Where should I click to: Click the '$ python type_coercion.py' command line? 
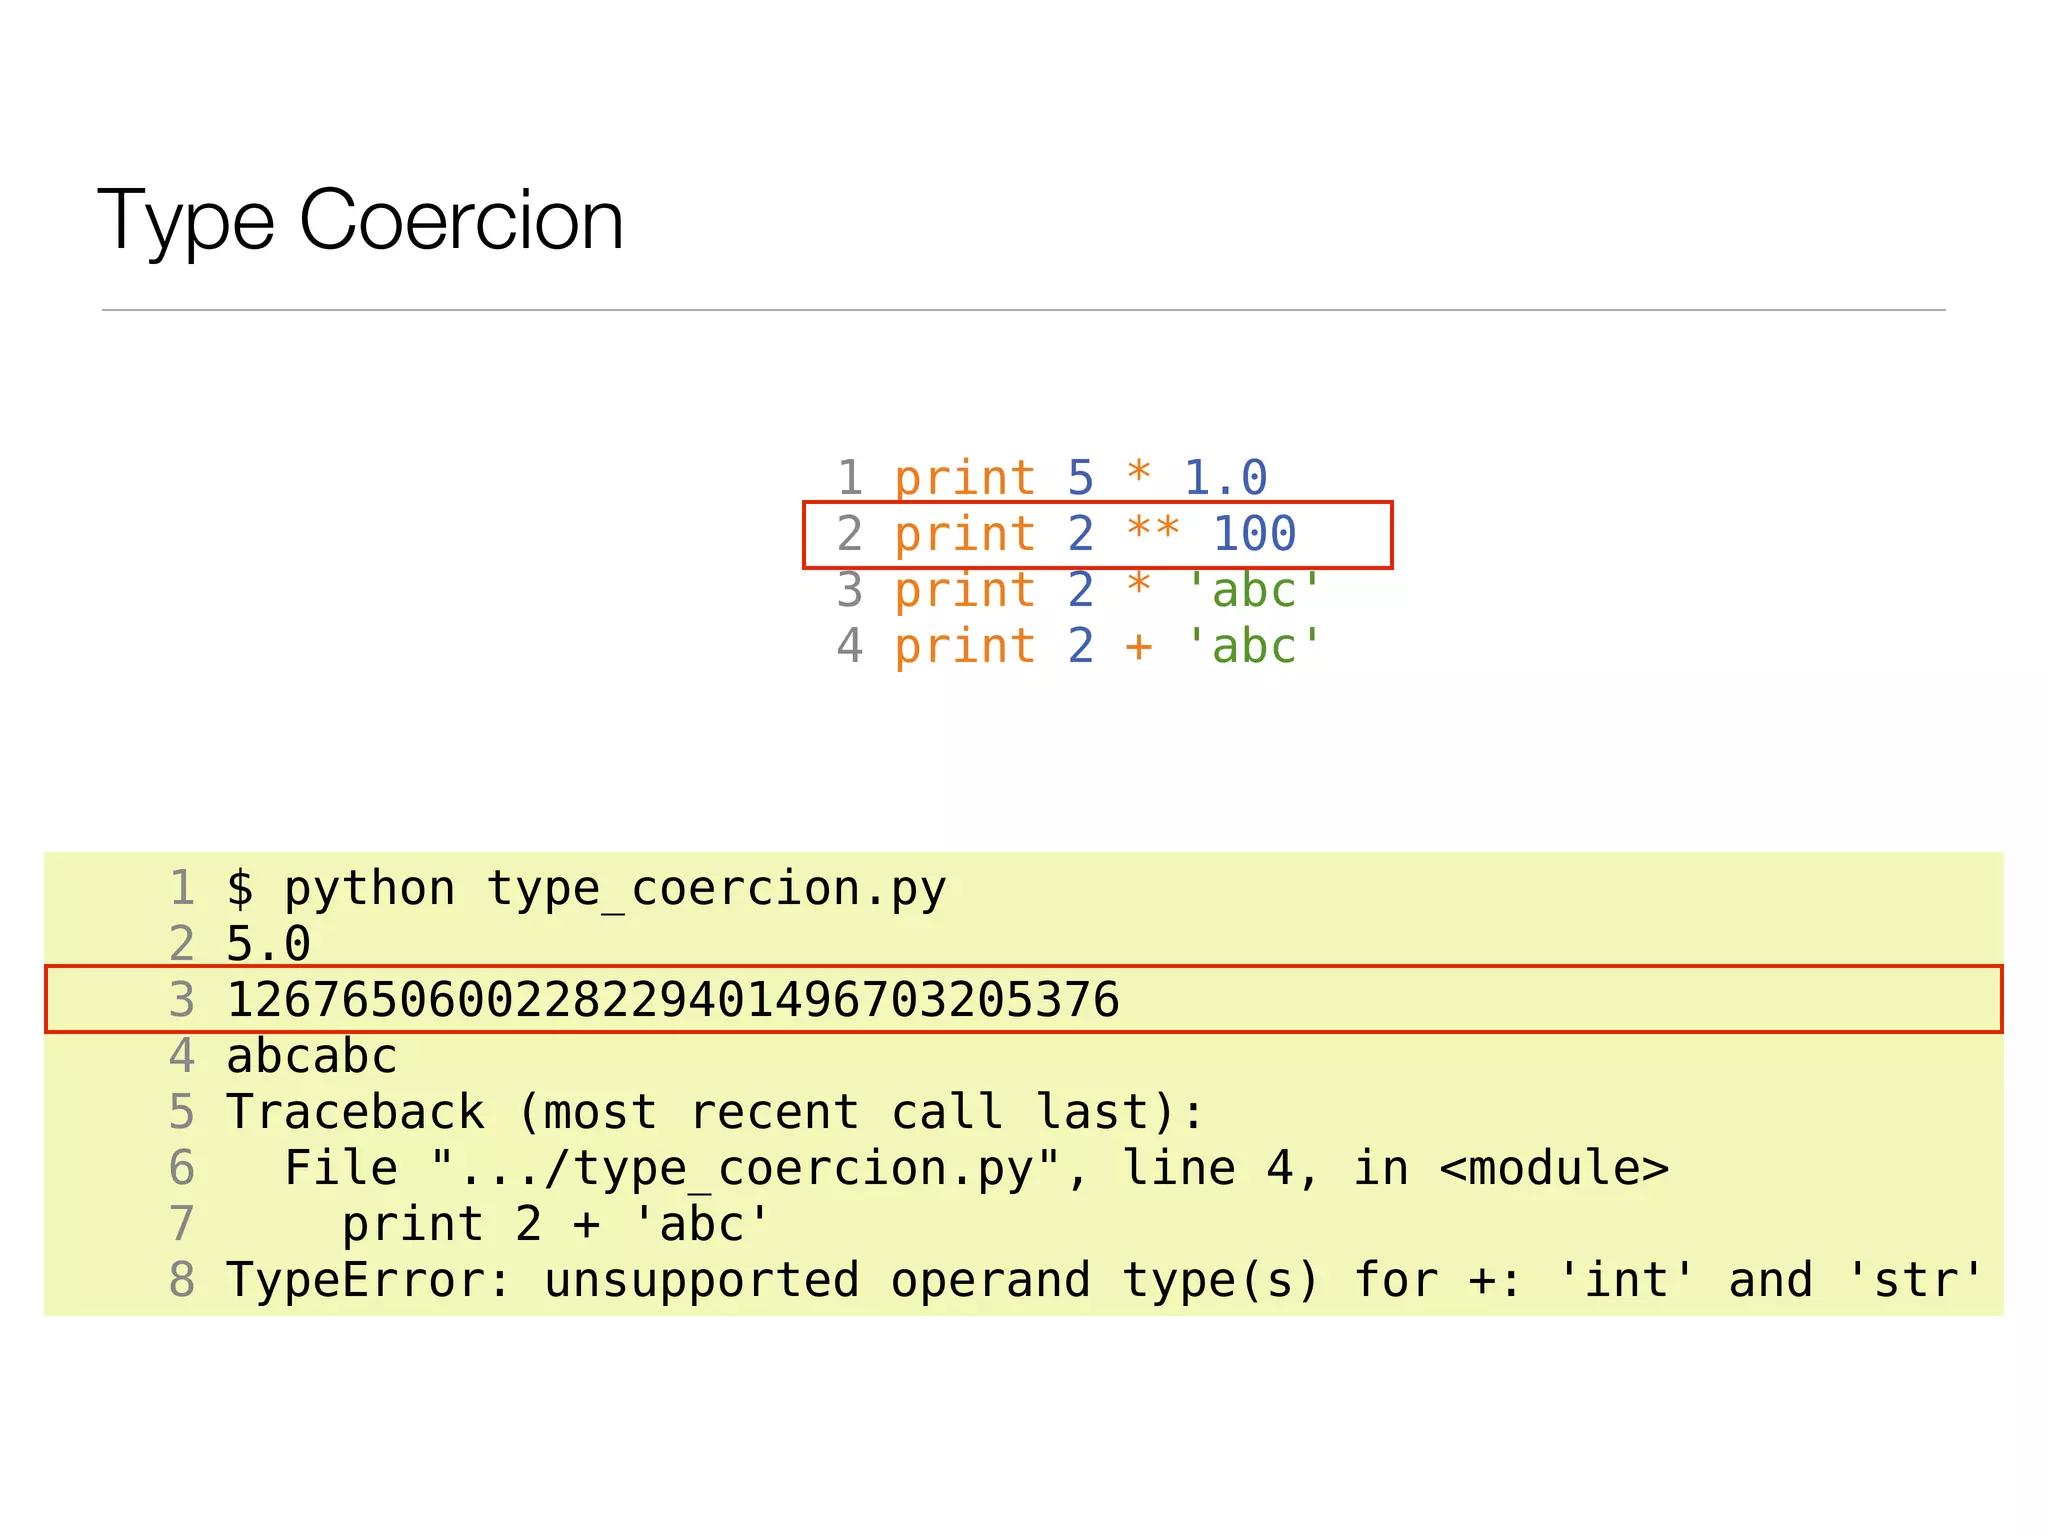[586, 888]
